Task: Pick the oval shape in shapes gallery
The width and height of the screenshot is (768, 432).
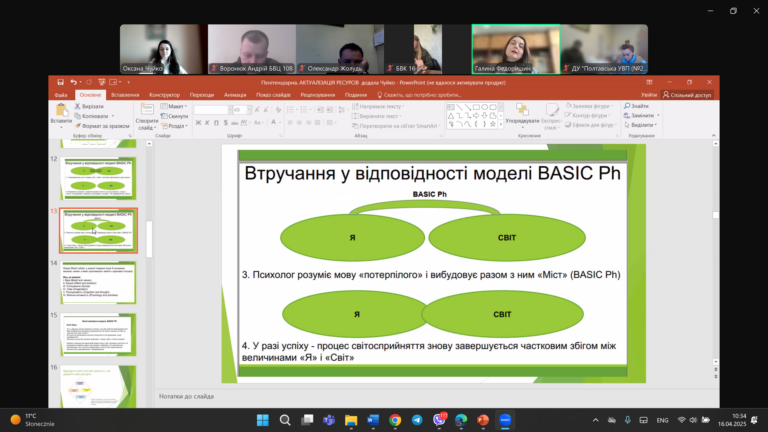Action: coord(484,107)
